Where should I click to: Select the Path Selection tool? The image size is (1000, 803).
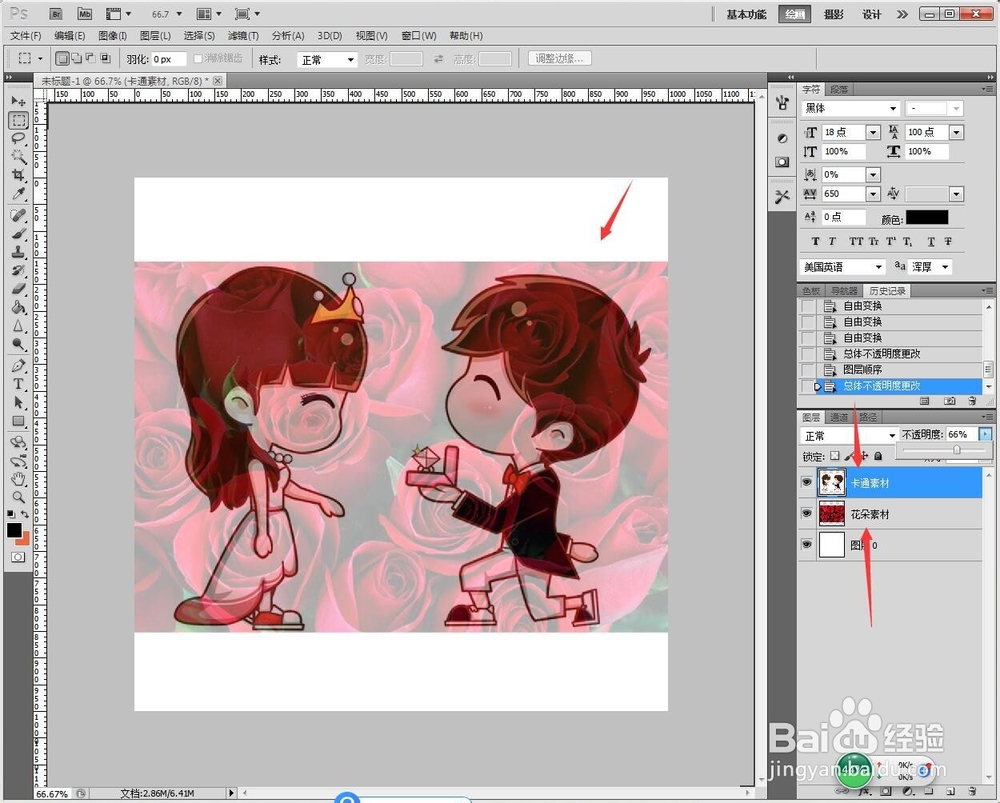pos(18,402)
